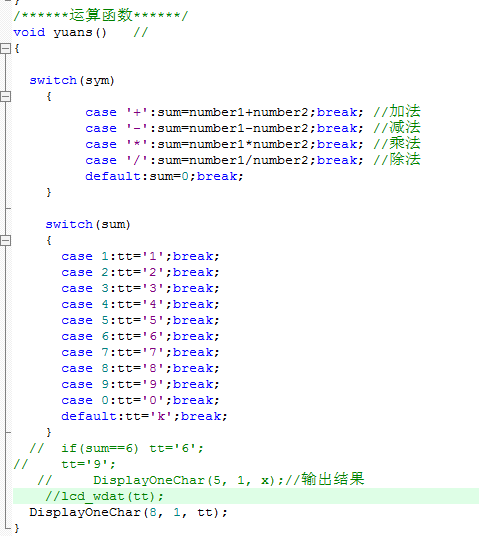
Task: Click the line 'case 9:tt='9';break;'
Action: coord(140,385)
